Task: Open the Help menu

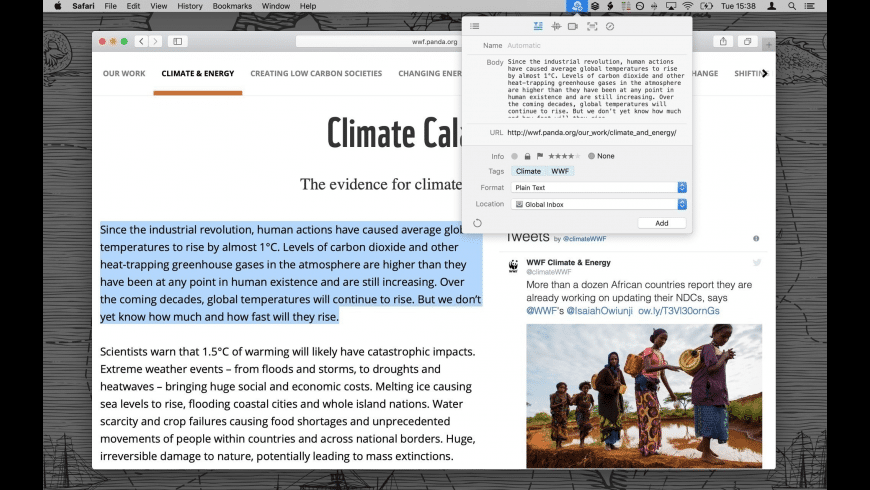Action: pos(307,6)
